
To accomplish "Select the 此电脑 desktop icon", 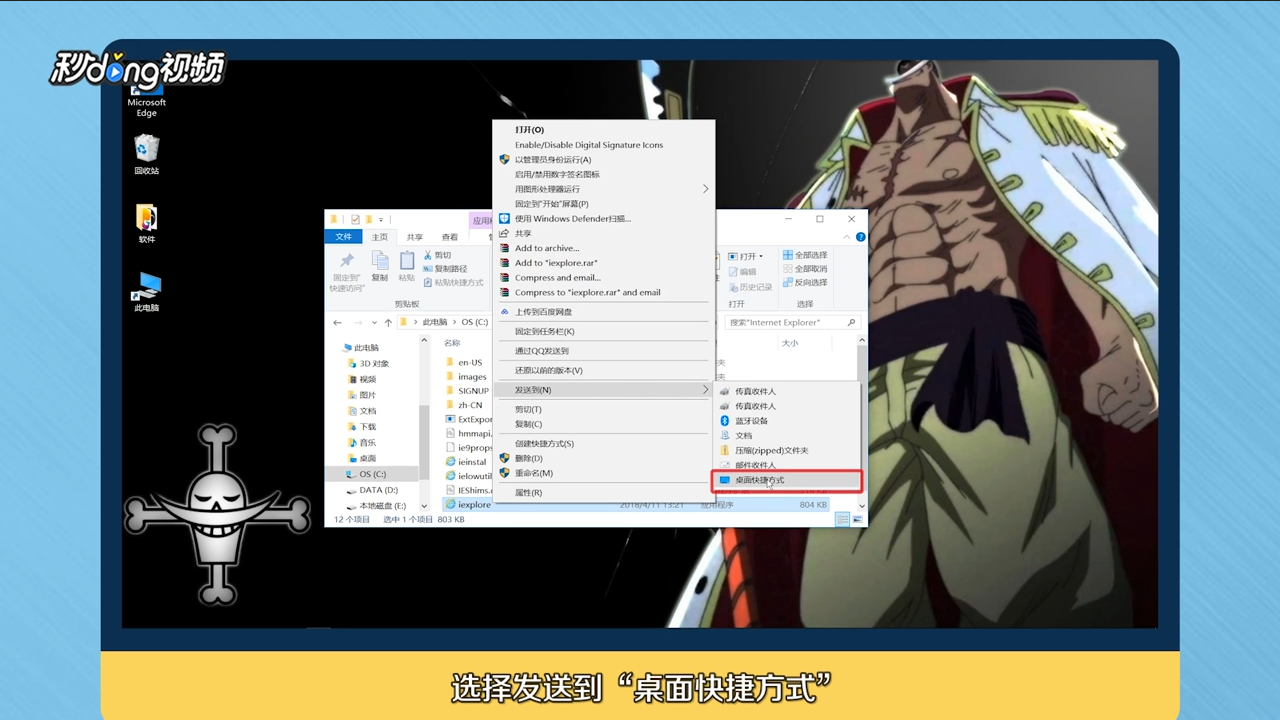I will point(147,292).
